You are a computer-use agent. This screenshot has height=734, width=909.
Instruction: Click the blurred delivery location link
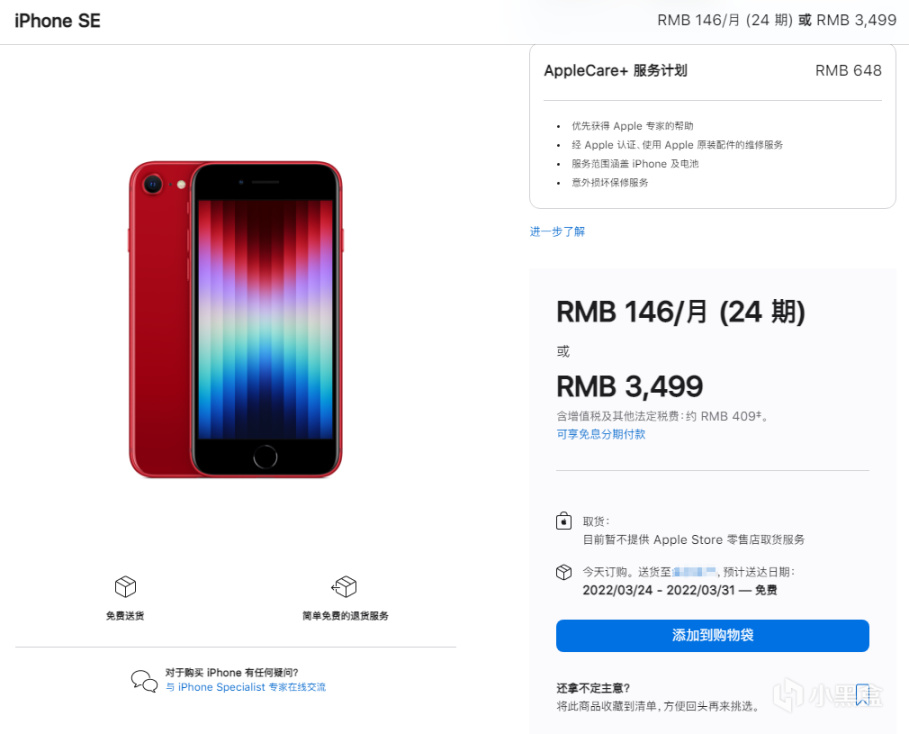694,572
